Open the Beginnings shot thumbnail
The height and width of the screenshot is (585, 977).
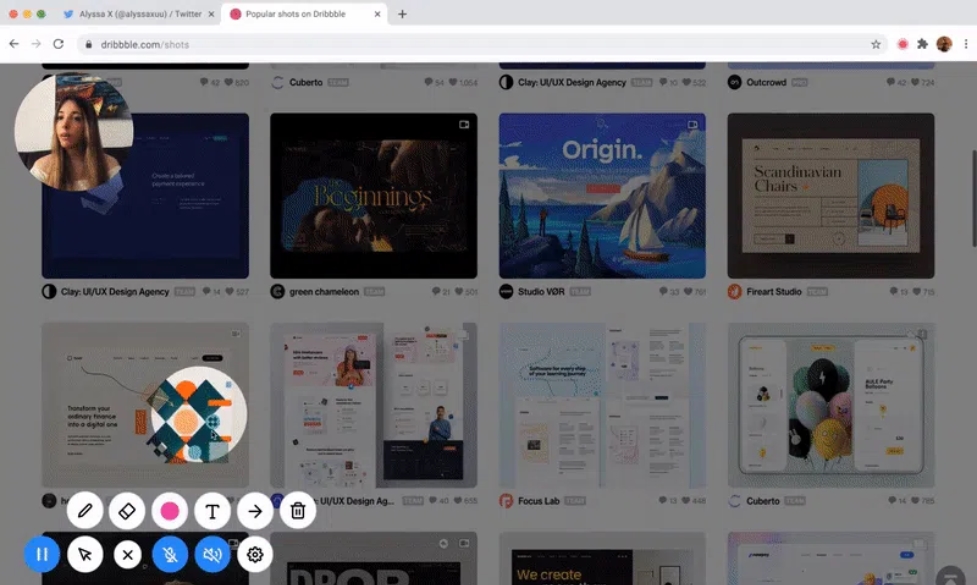(373, 196)
